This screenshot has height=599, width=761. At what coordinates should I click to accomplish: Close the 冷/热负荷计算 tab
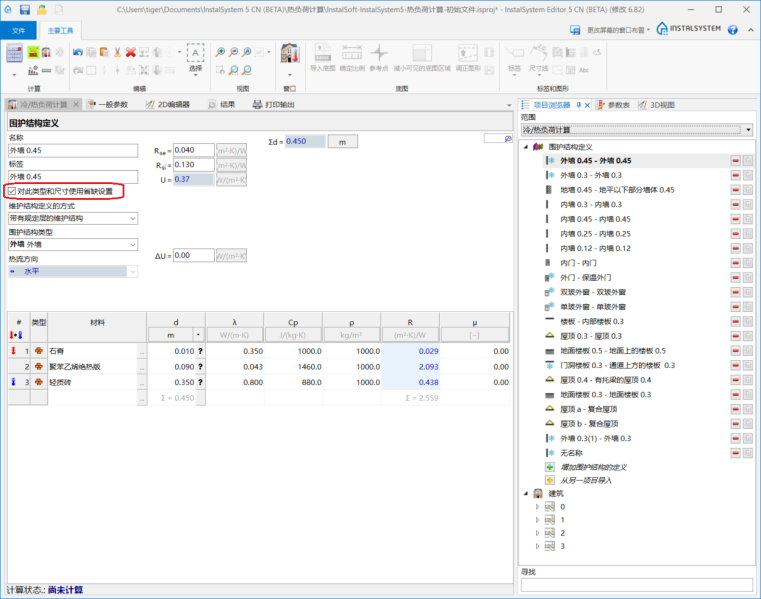tap(76, 104)
